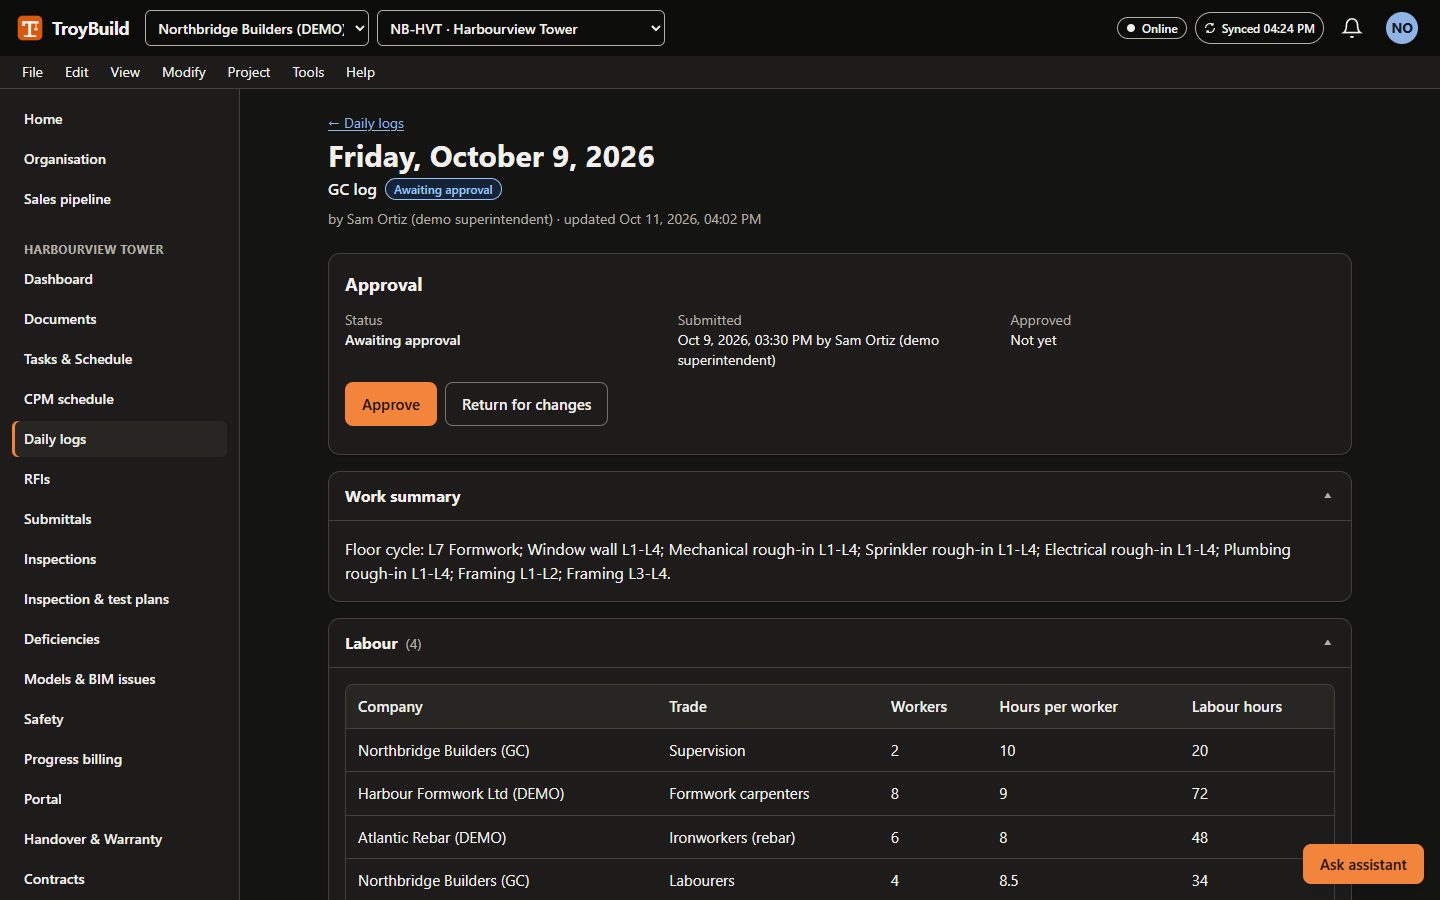Open the Edit menu
Screen dimensions: 1440x900
click(77, 72)
